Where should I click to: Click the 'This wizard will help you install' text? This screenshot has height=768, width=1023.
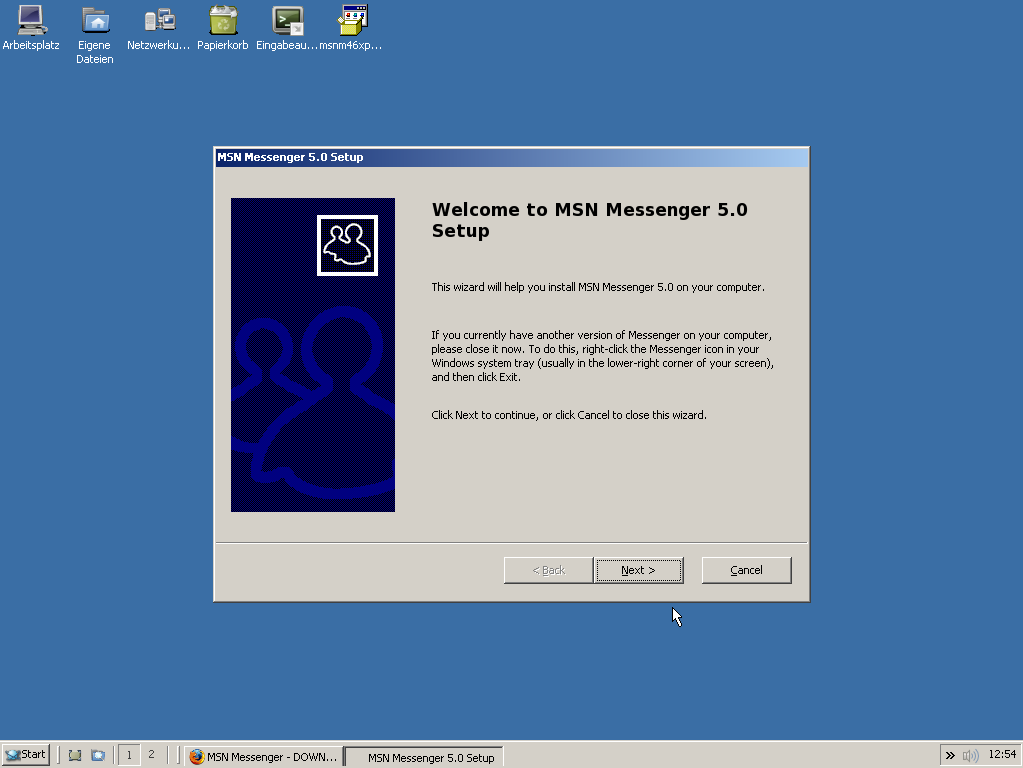point(598,287)
